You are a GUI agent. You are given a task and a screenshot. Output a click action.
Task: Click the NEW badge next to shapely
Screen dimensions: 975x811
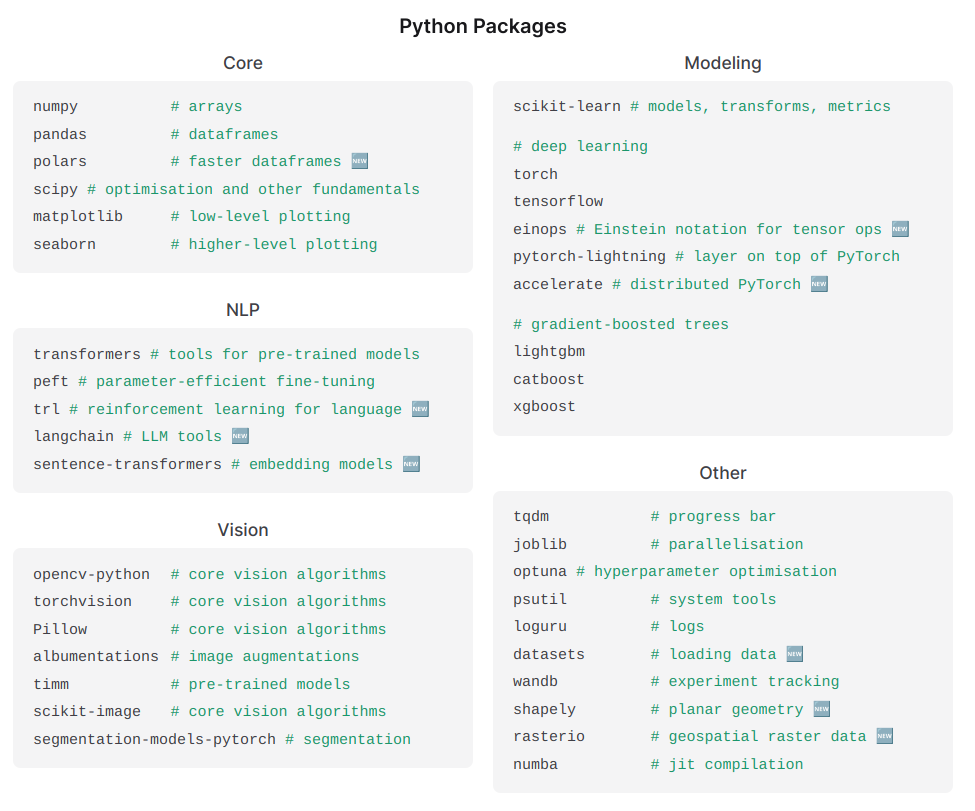coord(823,709)
